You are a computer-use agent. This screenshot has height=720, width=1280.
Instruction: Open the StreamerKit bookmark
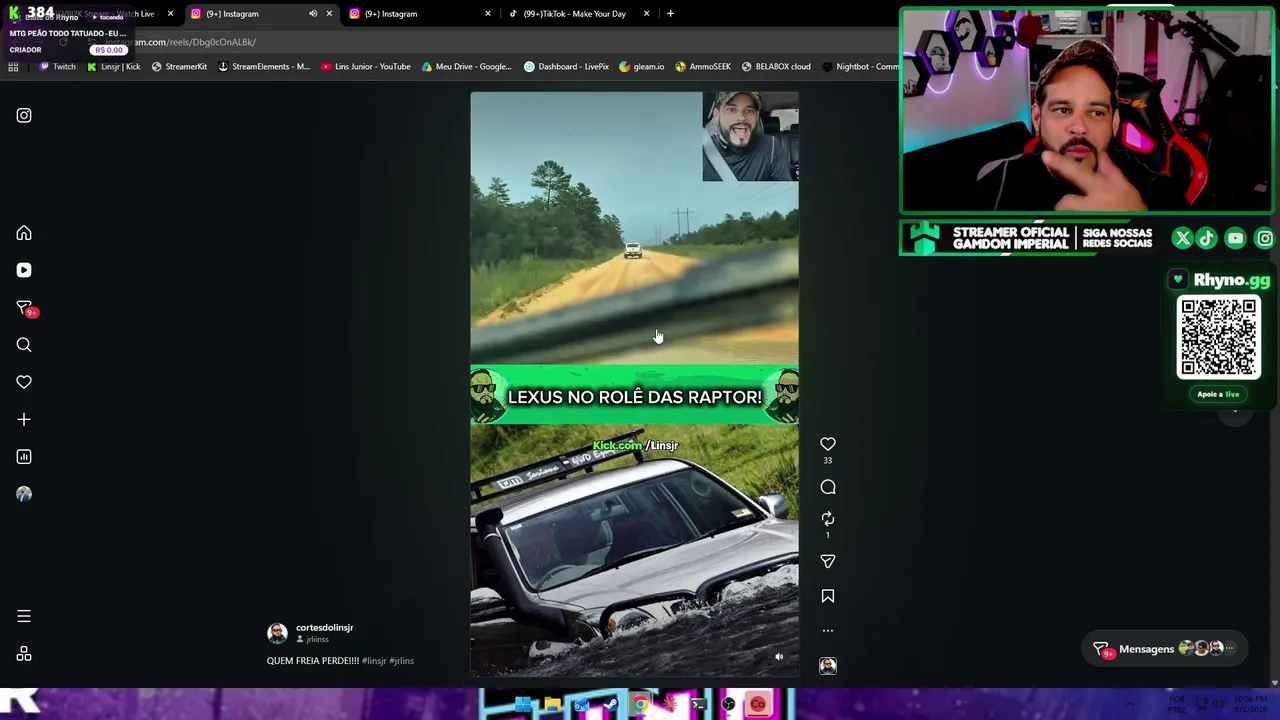click(179, 67)
